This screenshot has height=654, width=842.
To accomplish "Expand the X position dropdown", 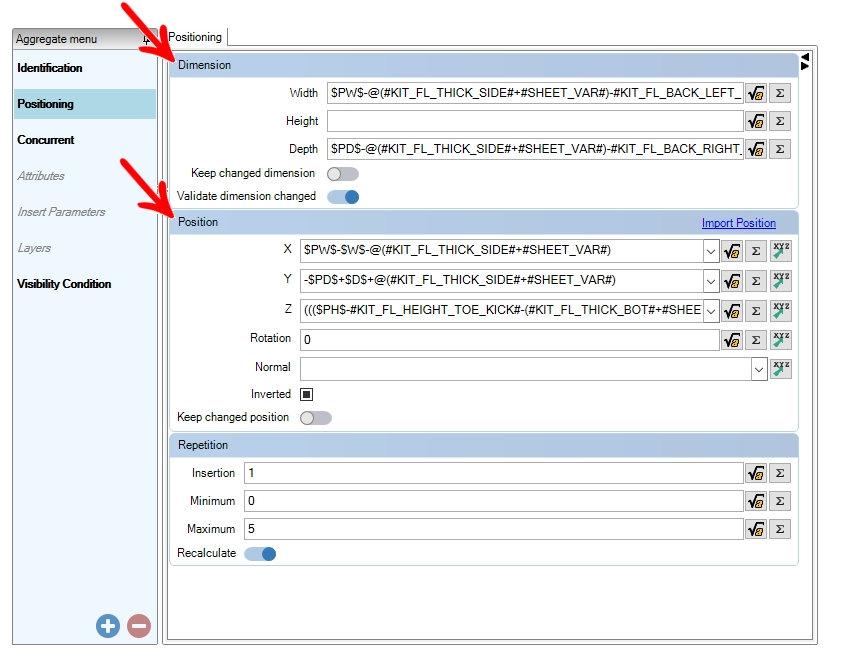I will point(711,251).
